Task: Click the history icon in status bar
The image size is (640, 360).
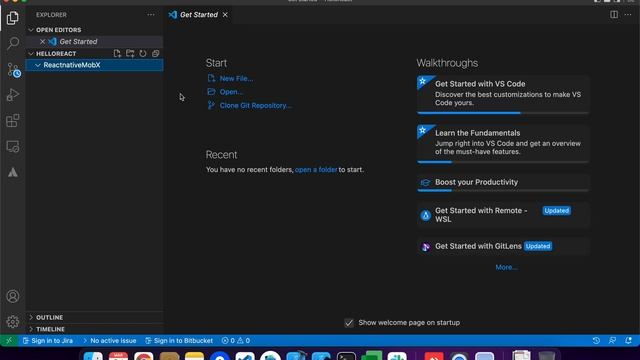Action: (x=596, y=340)
